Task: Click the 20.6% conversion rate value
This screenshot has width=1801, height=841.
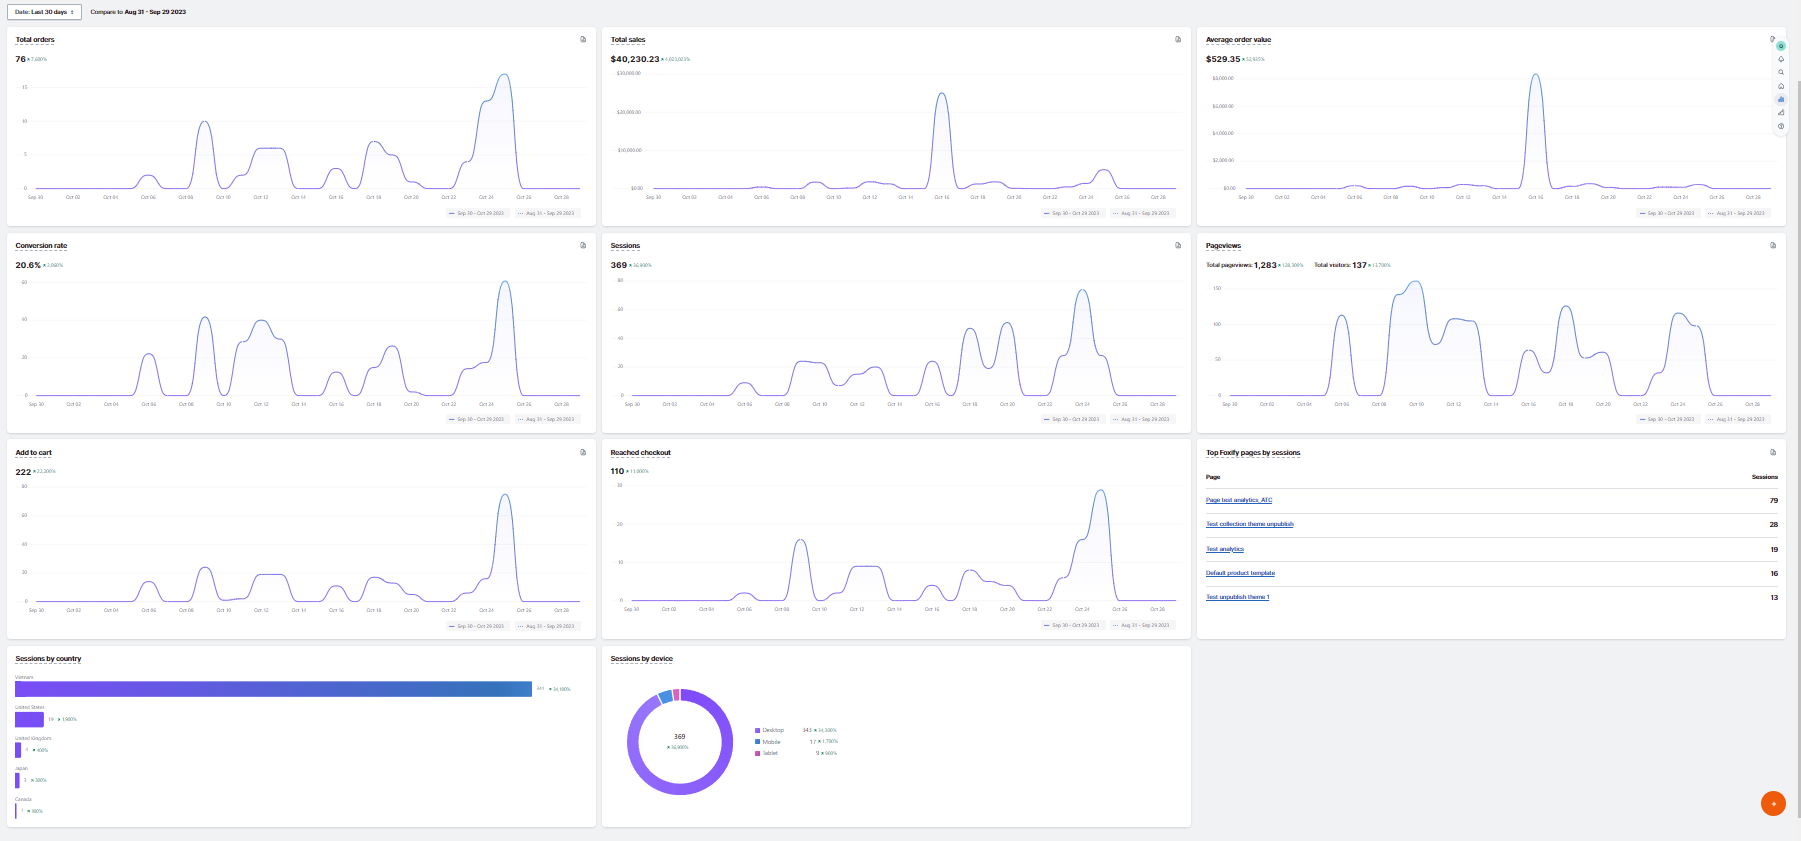Action: (x=28, y=265)
